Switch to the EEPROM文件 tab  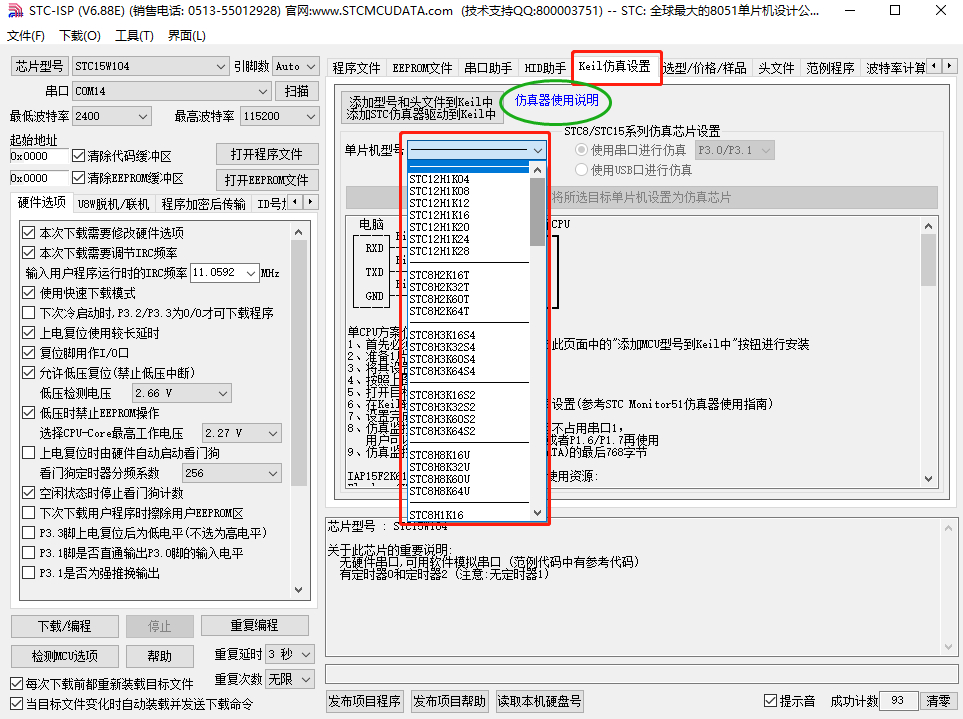tap(423, 68)
